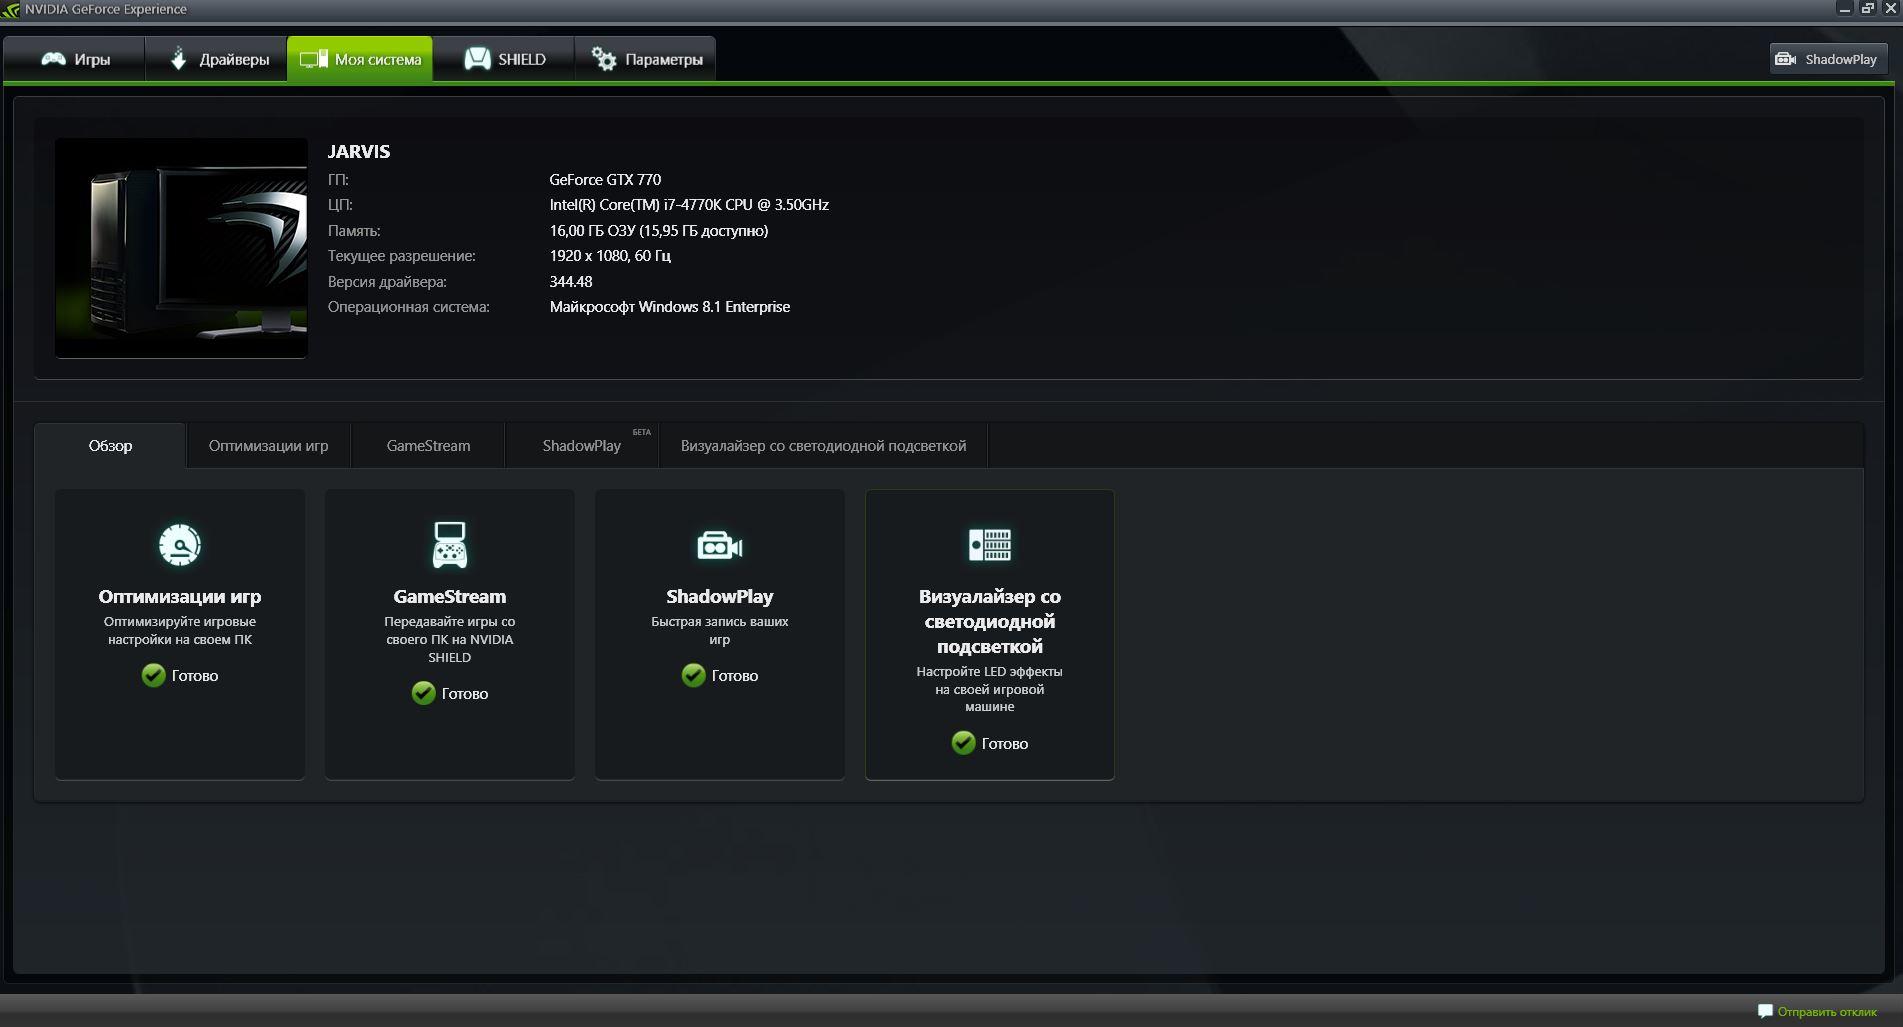Click the camera icon on ShadowPlay button
Viewport: 1903px width, 1027px height.
pos(1786,59)
